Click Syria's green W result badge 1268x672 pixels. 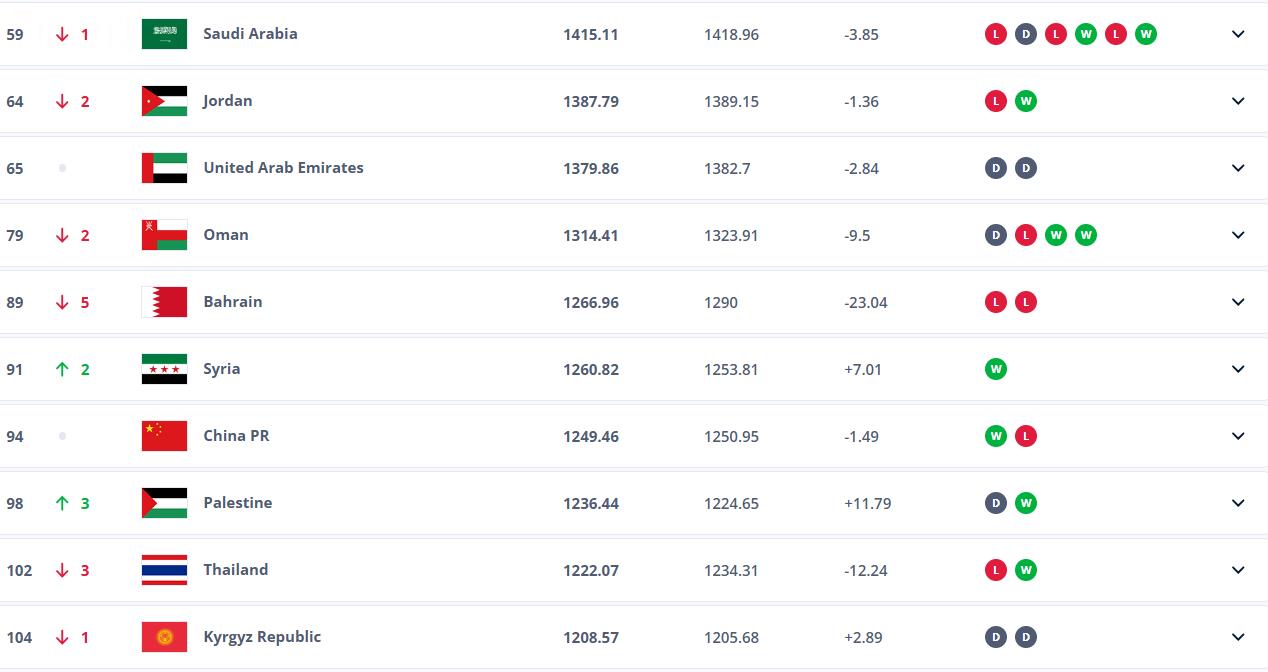pos(995,369)
